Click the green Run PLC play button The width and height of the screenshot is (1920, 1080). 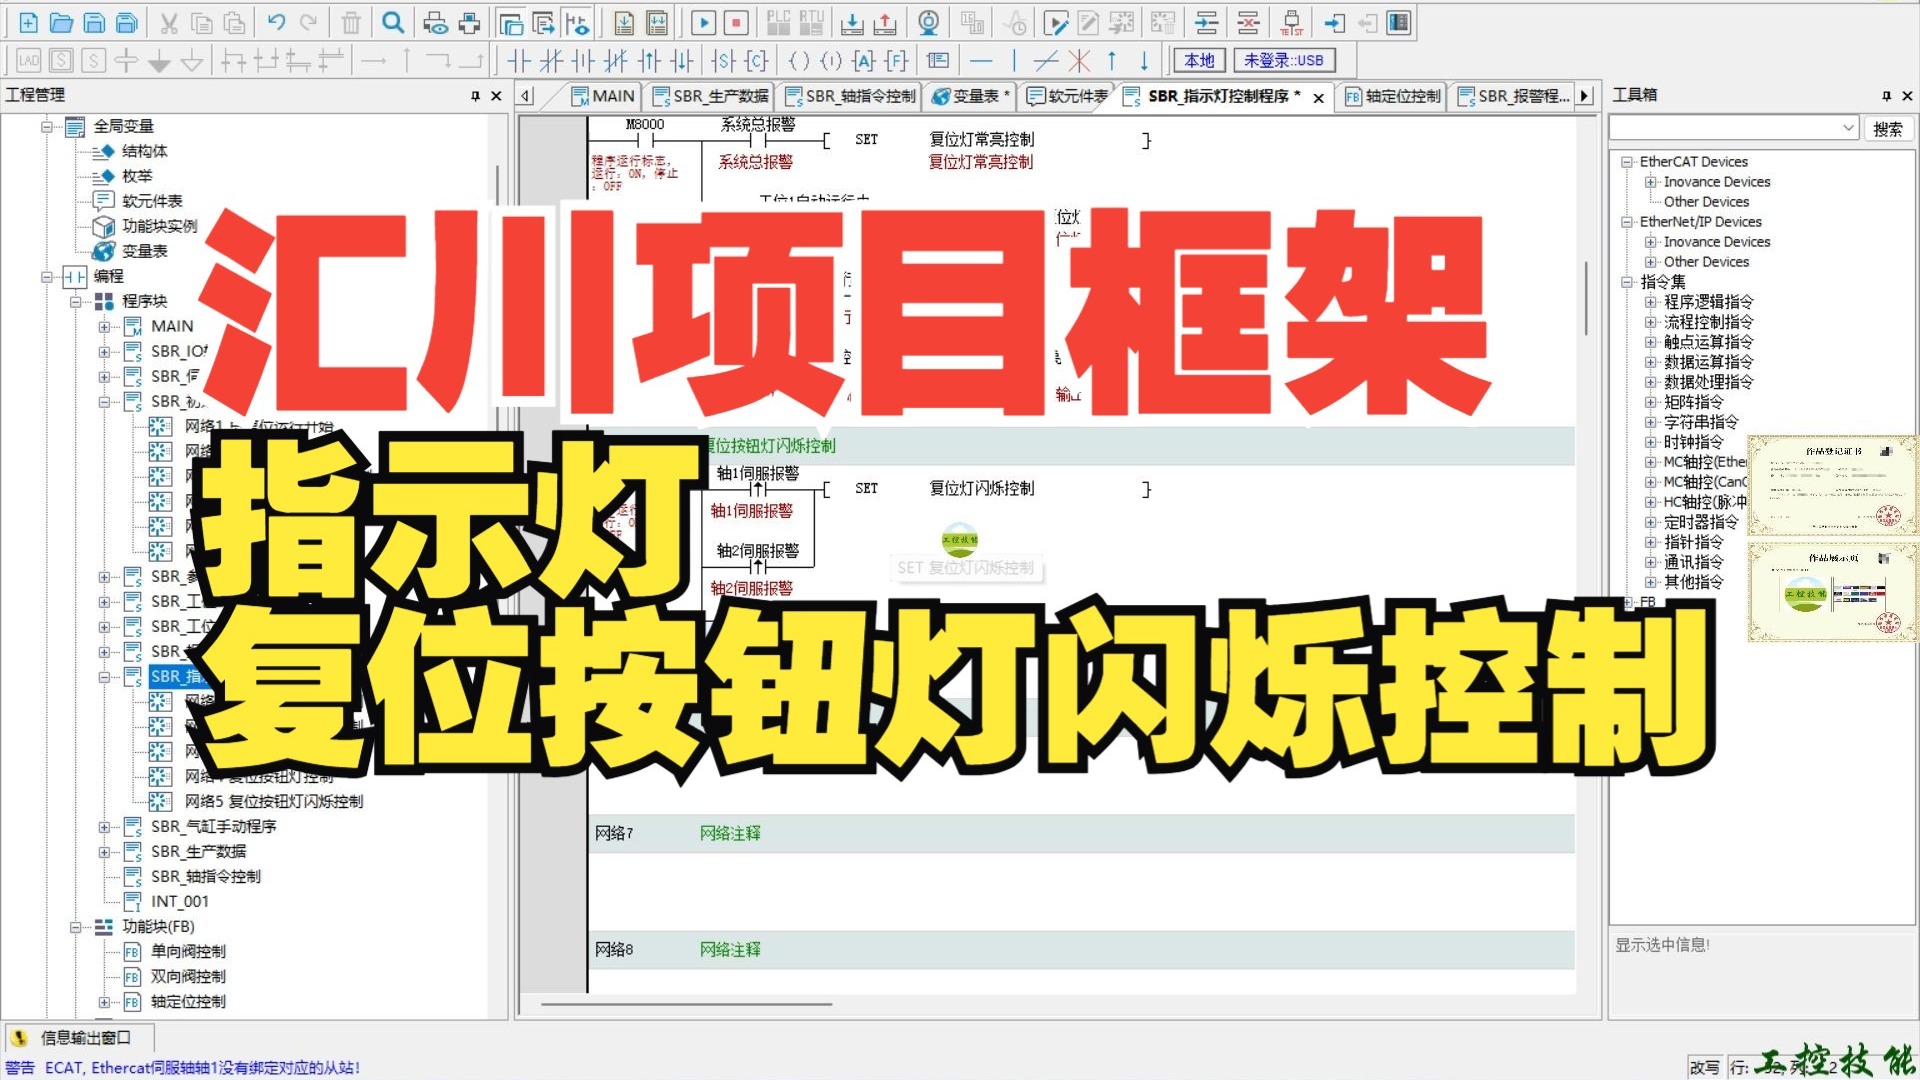pyautogui.click(x=703, y=22)
